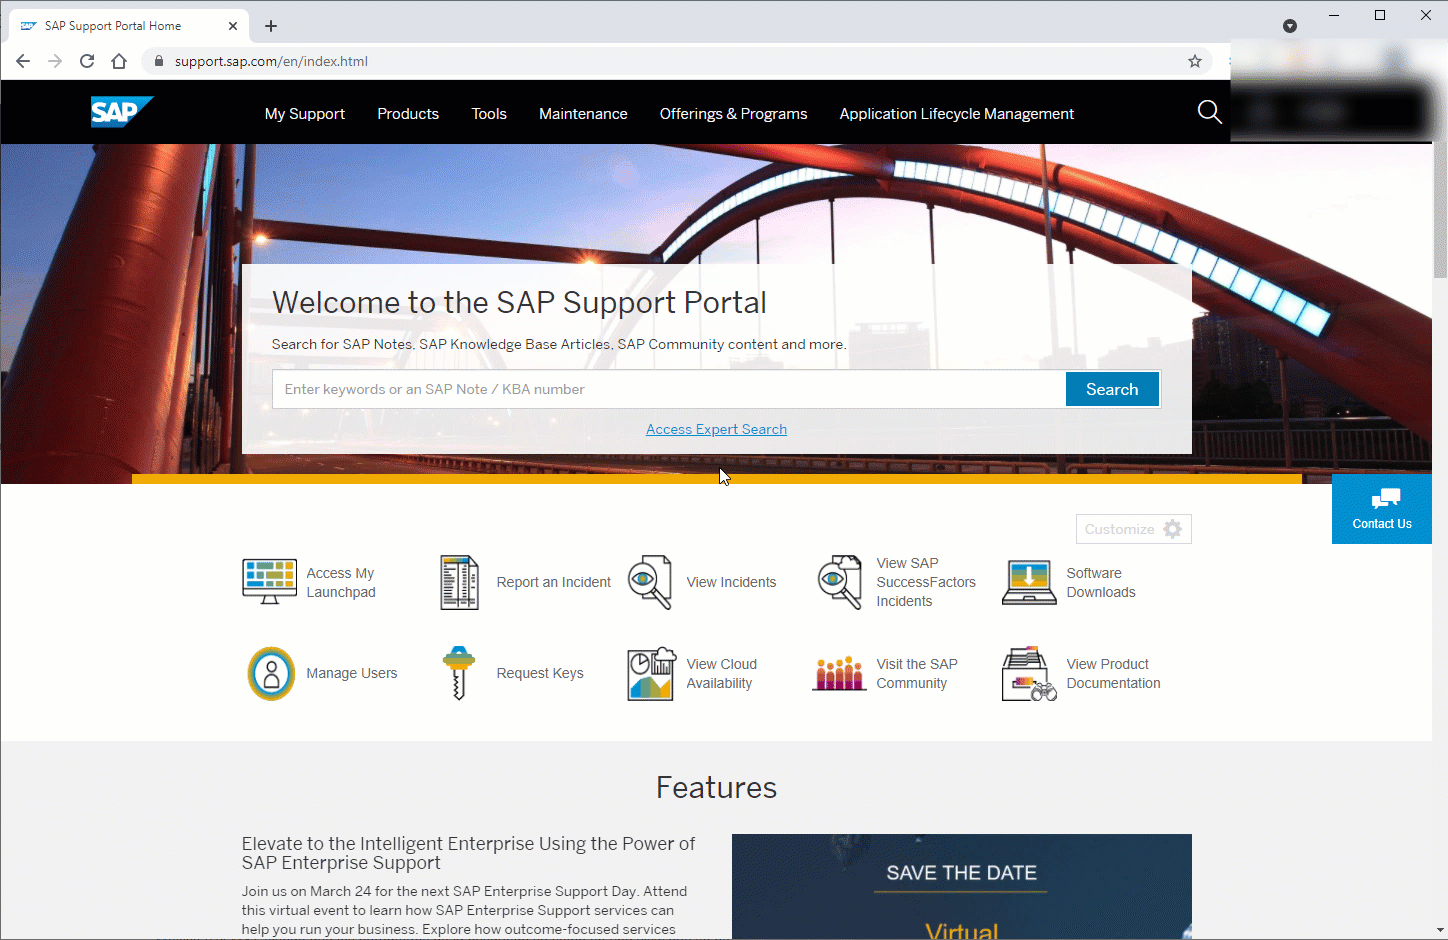Click the Access My Launchpad monitor icon

point(269,582)
